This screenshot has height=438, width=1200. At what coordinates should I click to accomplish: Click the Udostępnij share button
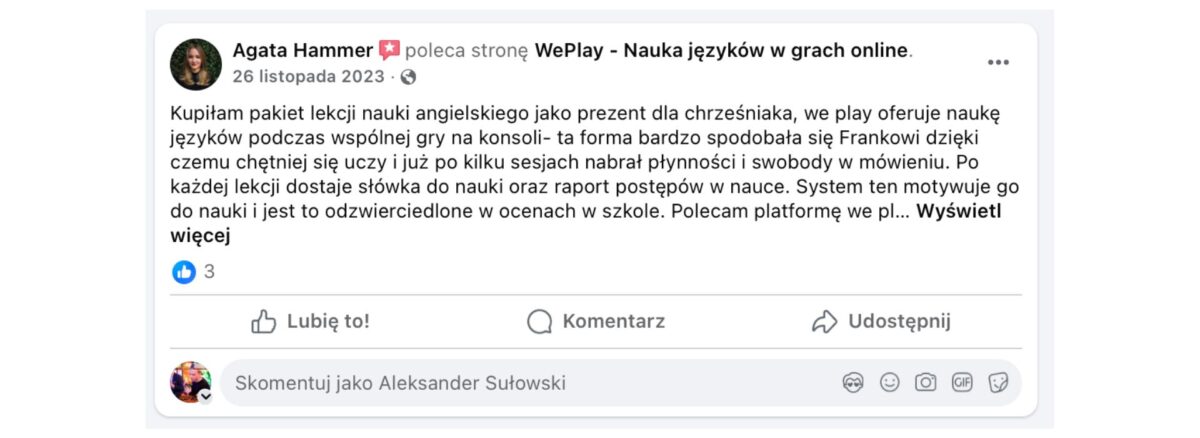click(x=880, y=321)
